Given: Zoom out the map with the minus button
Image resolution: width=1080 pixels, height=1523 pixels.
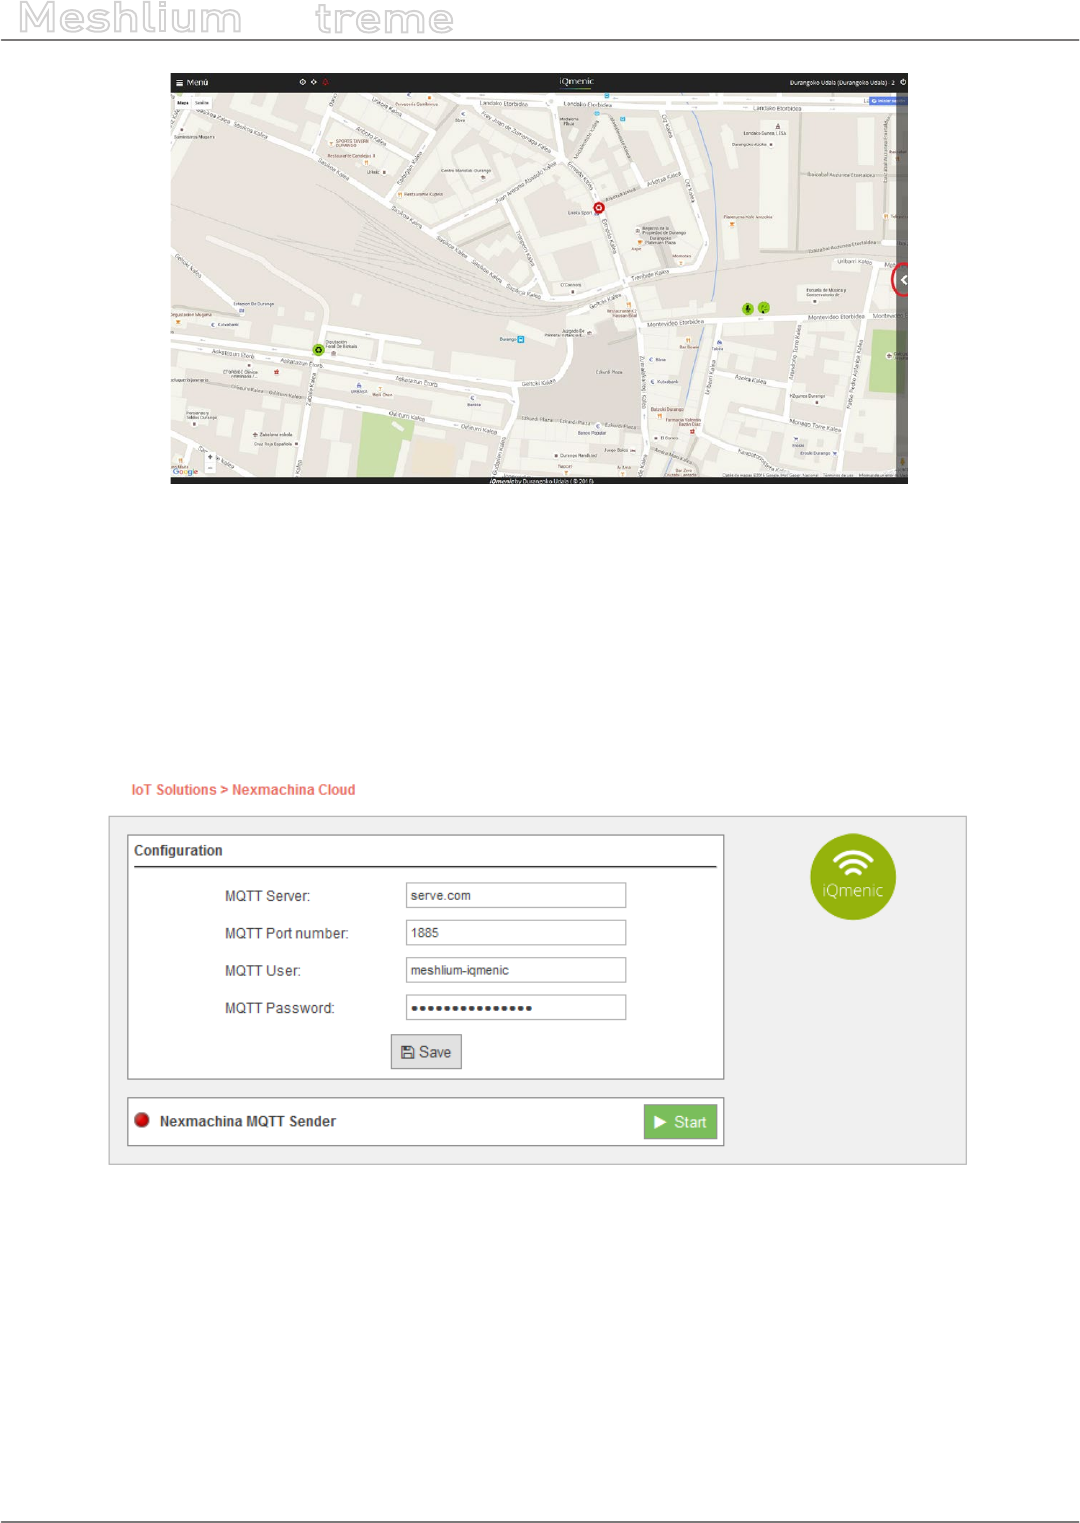Looking at the screenshot, I should tap(210, 468).
